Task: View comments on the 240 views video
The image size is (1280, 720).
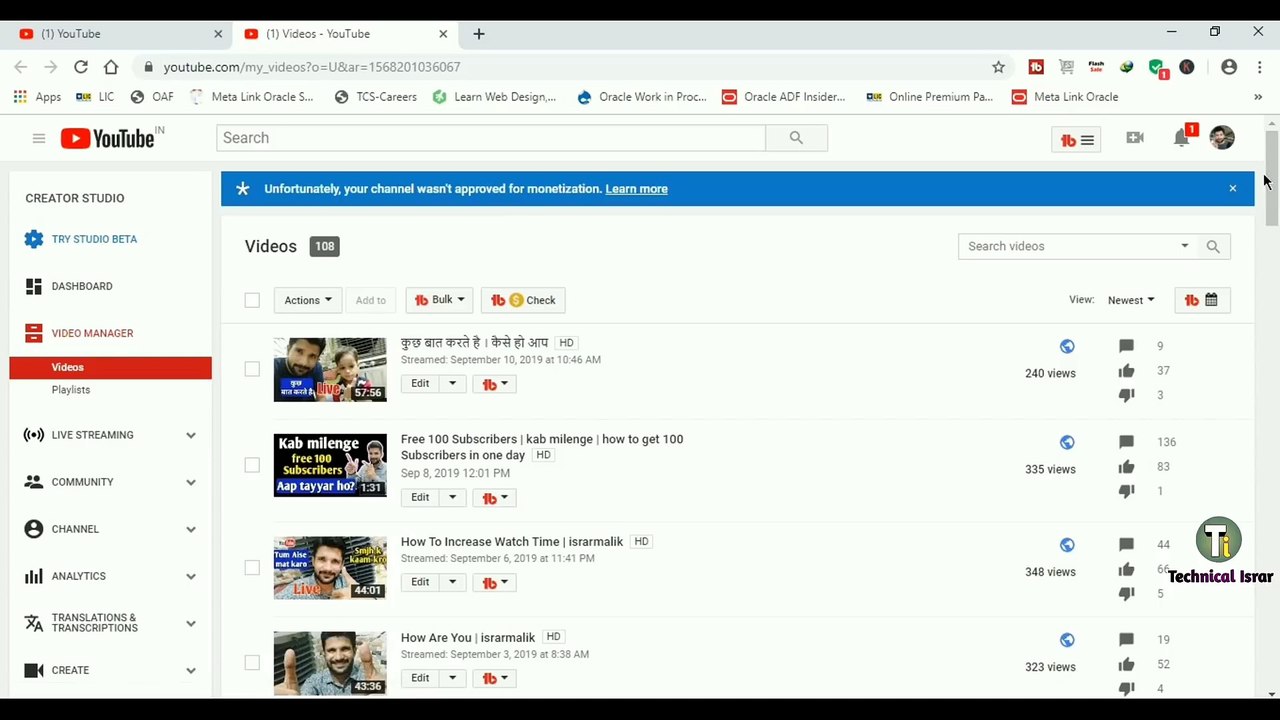Action: tap(1126, 346)
